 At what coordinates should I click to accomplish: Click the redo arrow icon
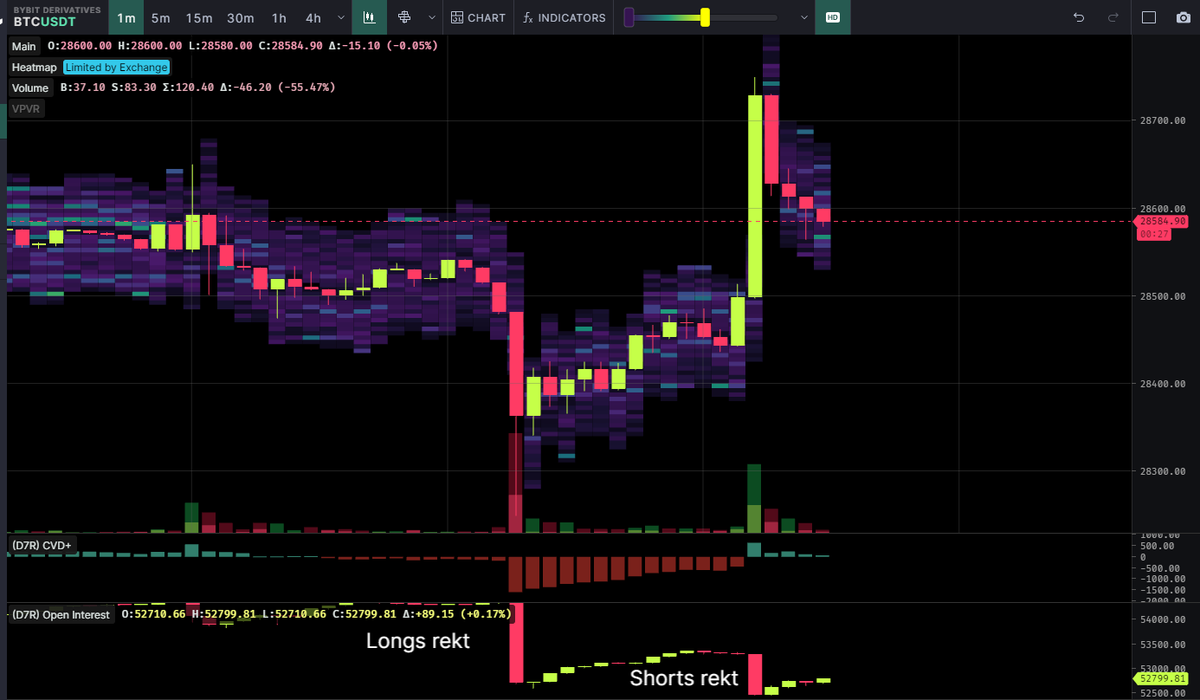[x=1113, y=18]
